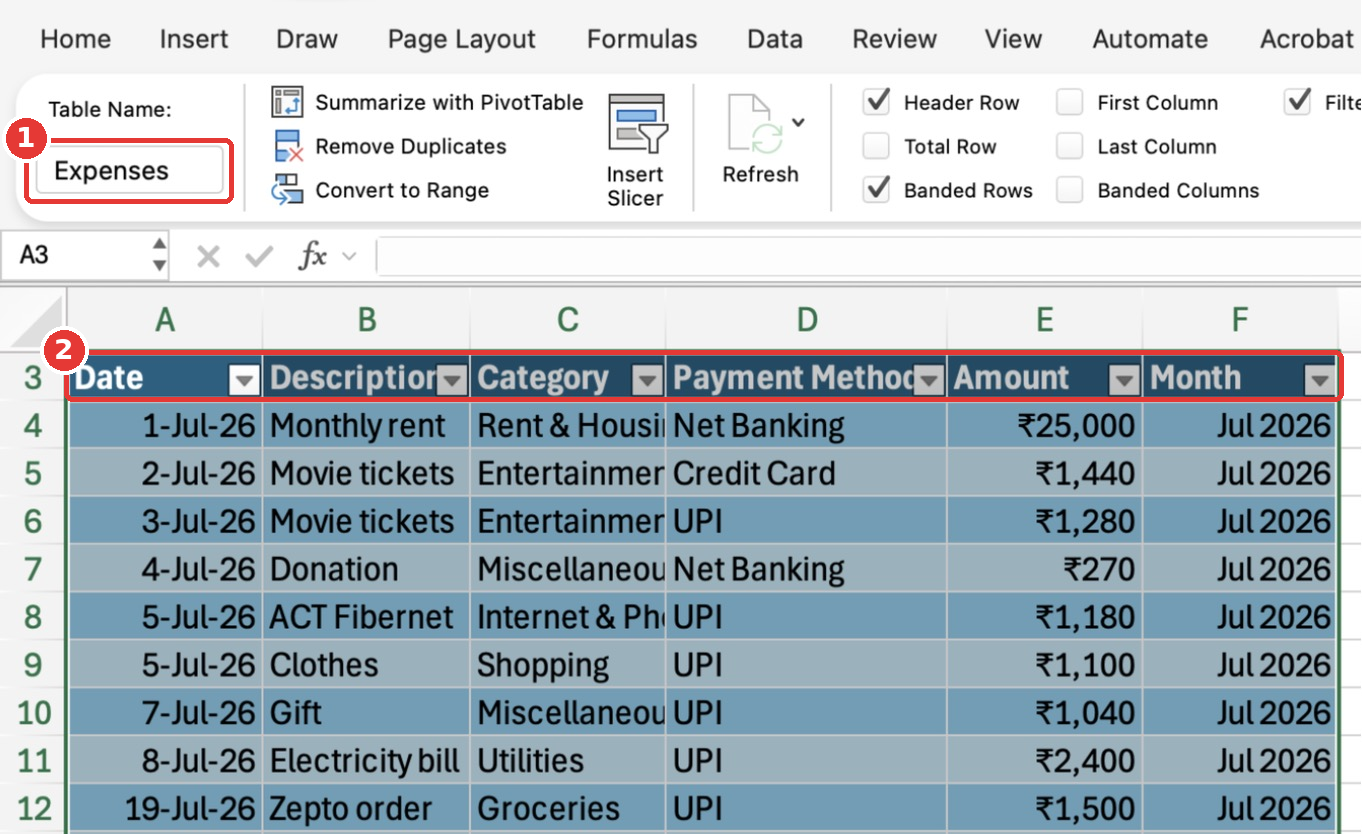Click the fx Insert Function icon
The width and height of the screenshot is (1362, 834).
click(x=312, y=257)
